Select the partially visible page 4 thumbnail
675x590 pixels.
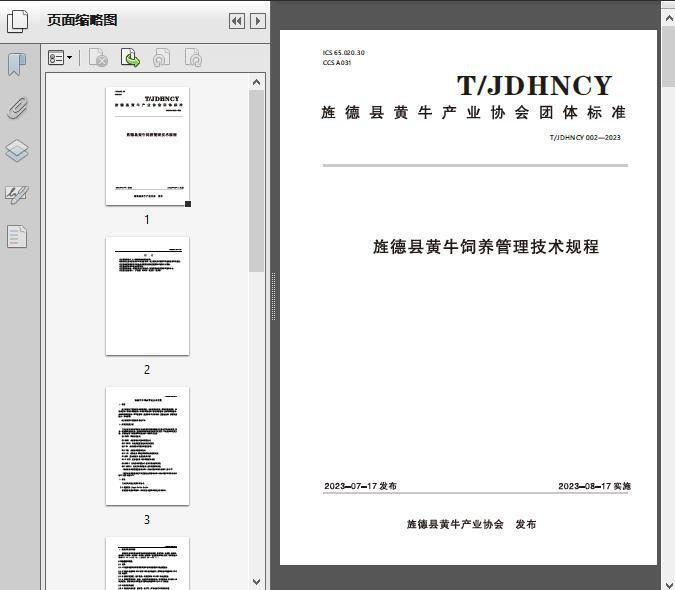pyautogui.click(x=147, y=563)
